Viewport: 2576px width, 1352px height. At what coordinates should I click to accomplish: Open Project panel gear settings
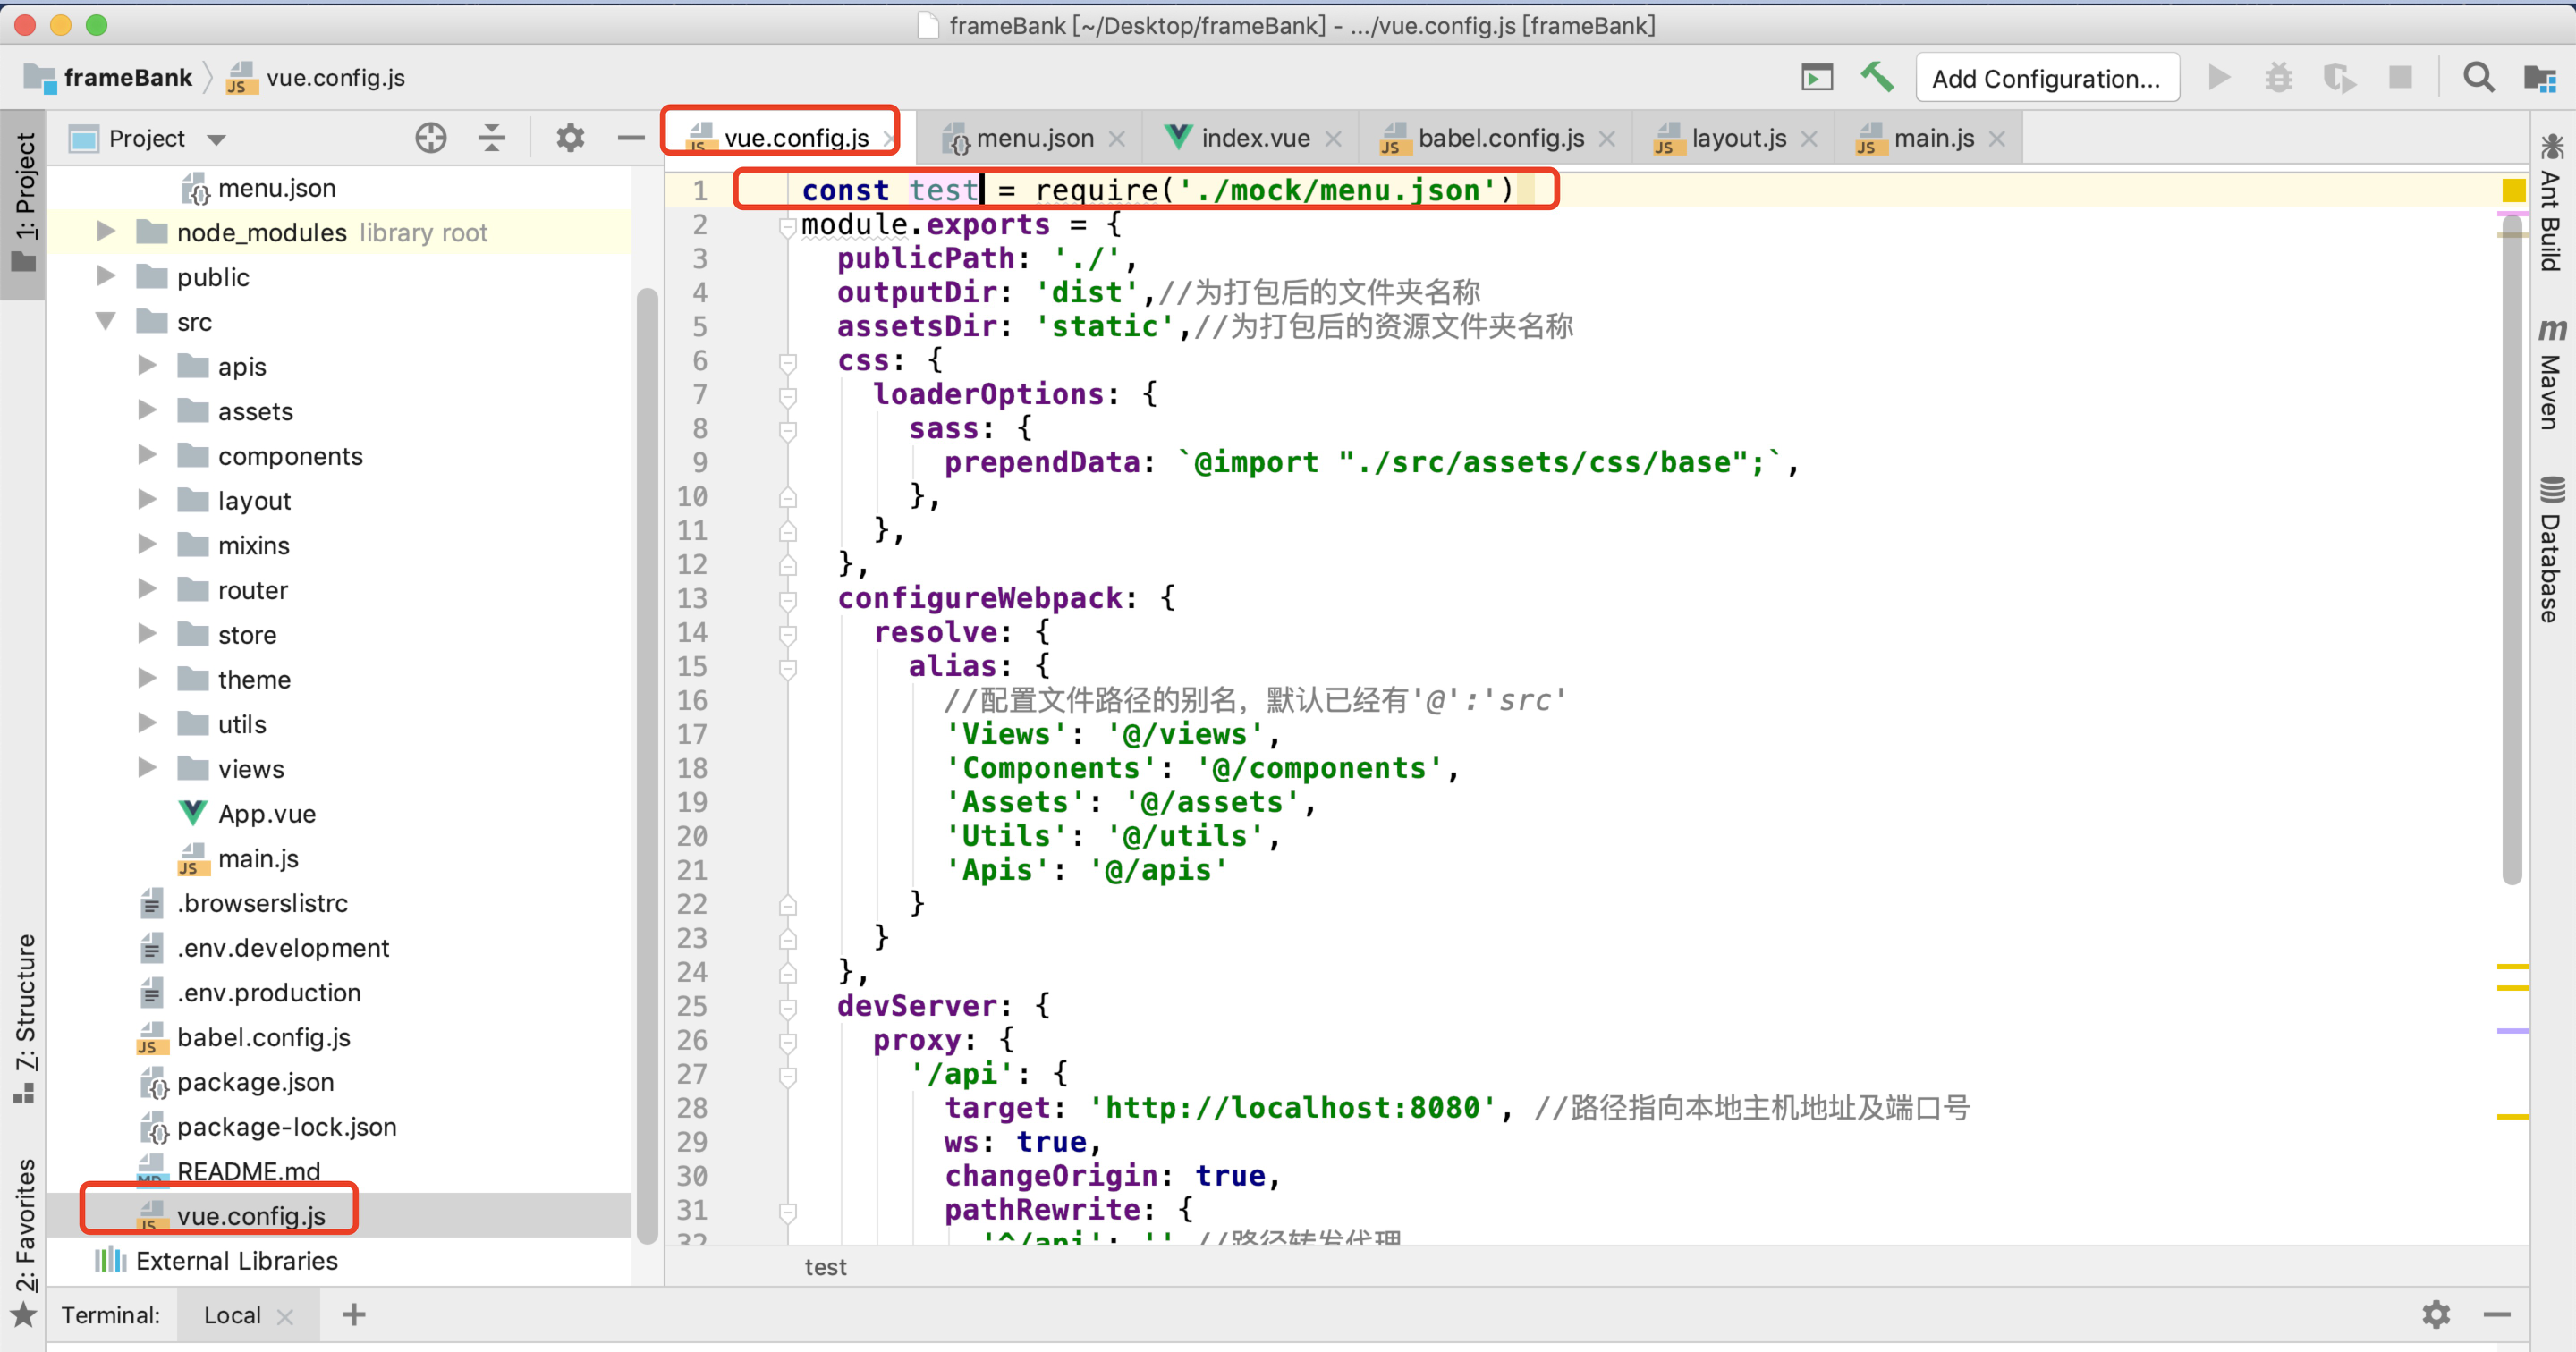570,138
